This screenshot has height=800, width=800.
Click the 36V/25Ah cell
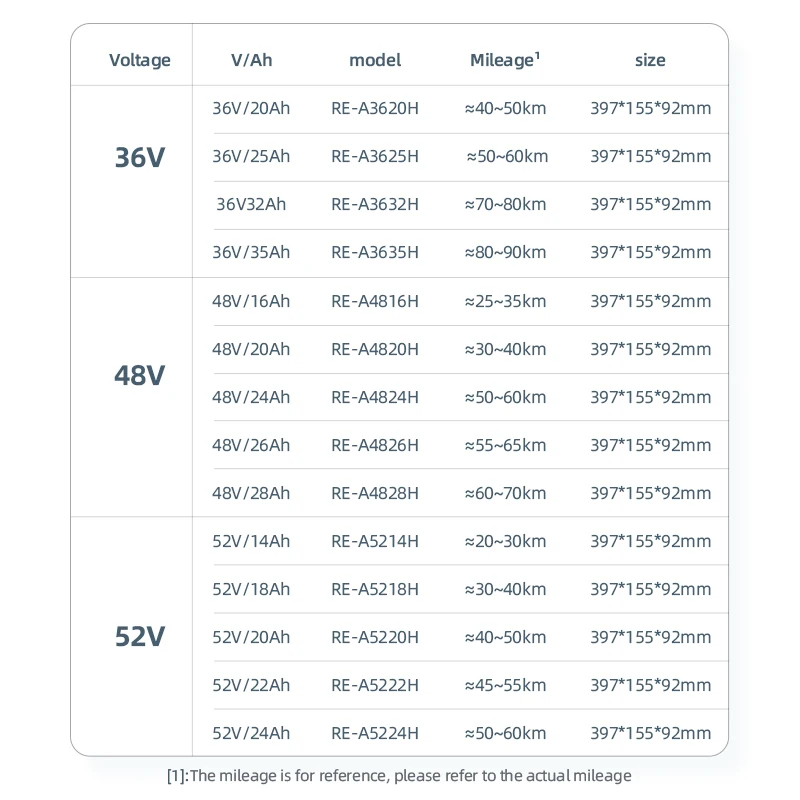coord(251,156)
